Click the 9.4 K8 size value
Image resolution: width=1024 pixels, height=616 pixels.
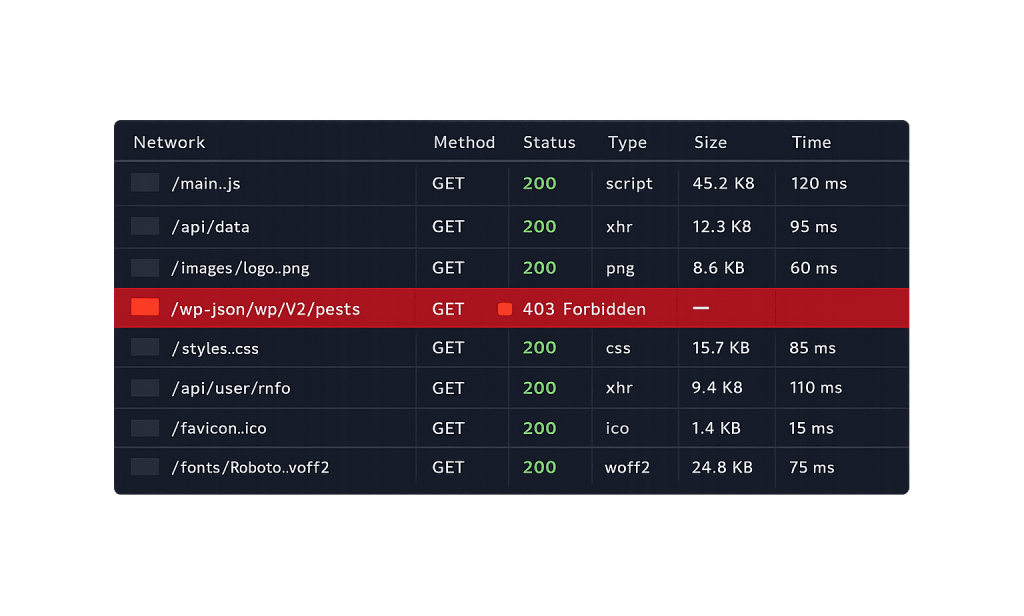(717, 388)
